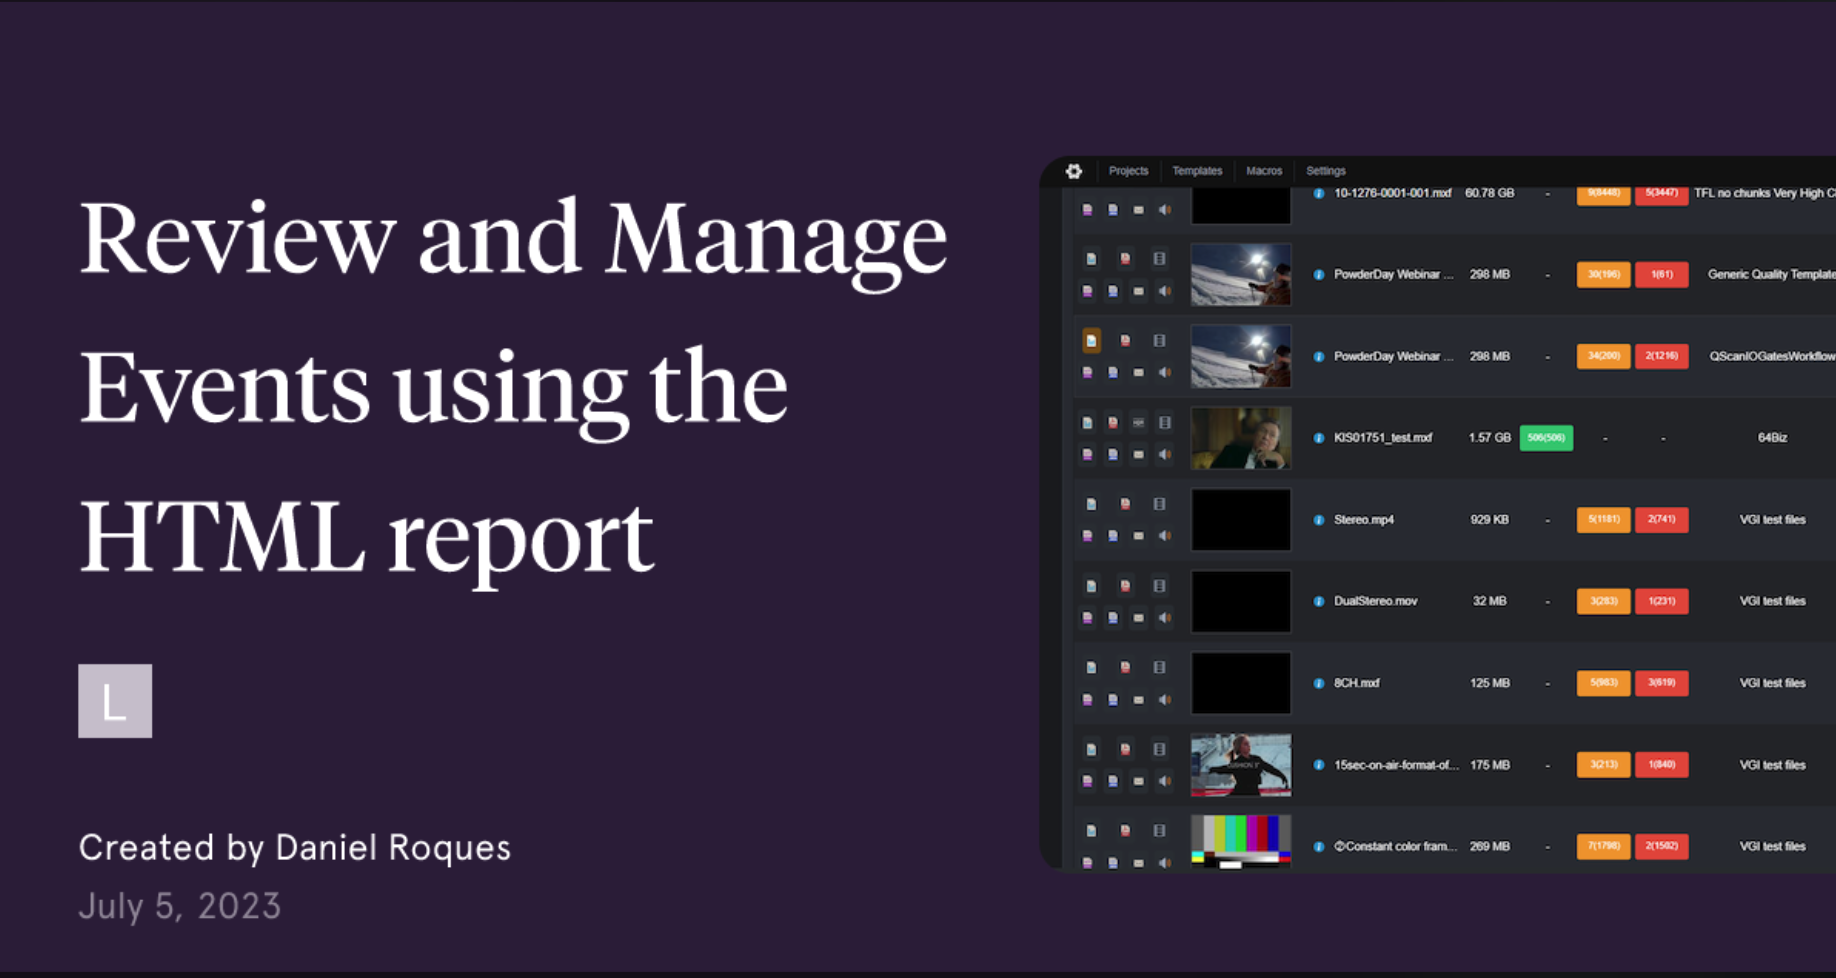The width and height of the screenshot is (1836, 978).
Task: Click the PowderDay Webinar skiing thumbnail
Action: [1240, 275]
